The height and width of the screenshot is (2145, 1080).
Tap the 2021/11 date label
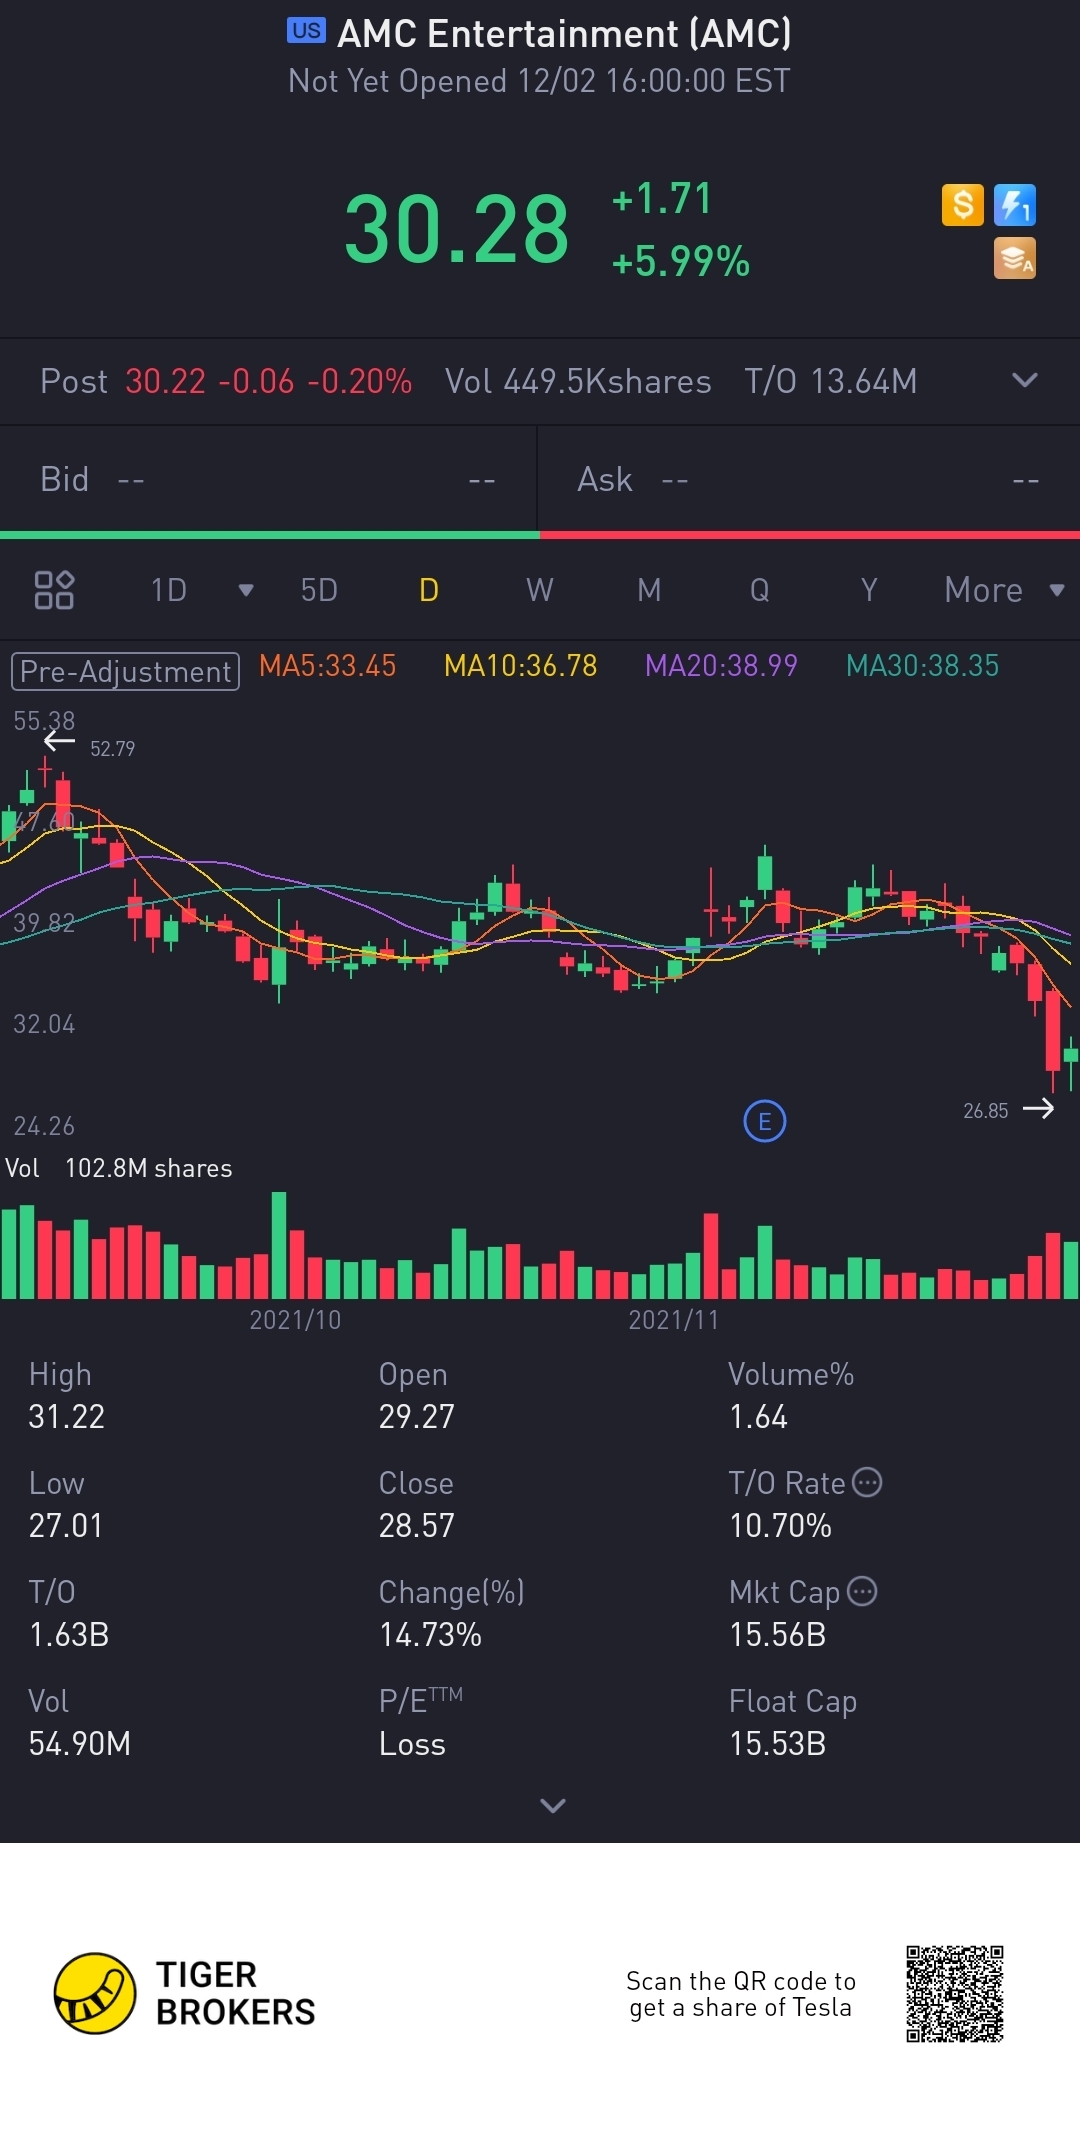[x=674, y=1320]
